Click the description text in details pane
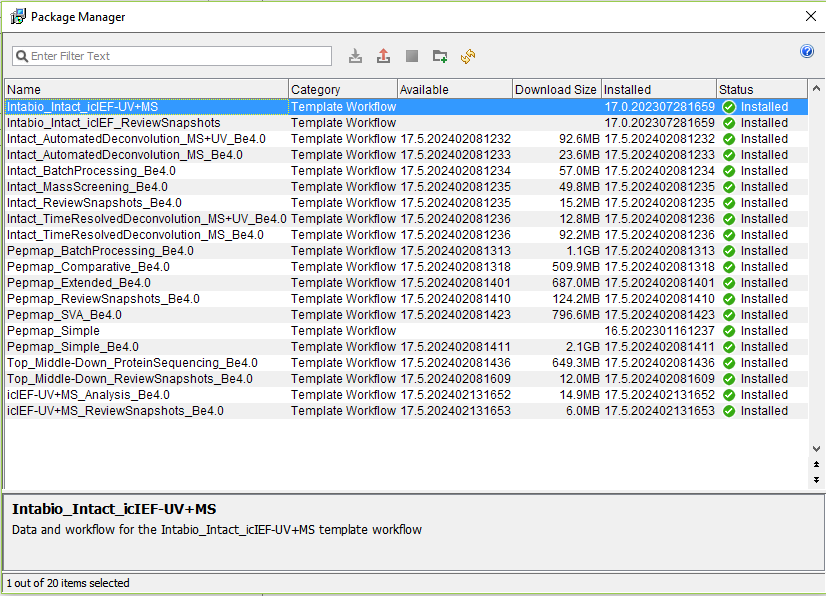Image resolution: width=826 pixels, height=596 pixels. click(x=217, y=530)
